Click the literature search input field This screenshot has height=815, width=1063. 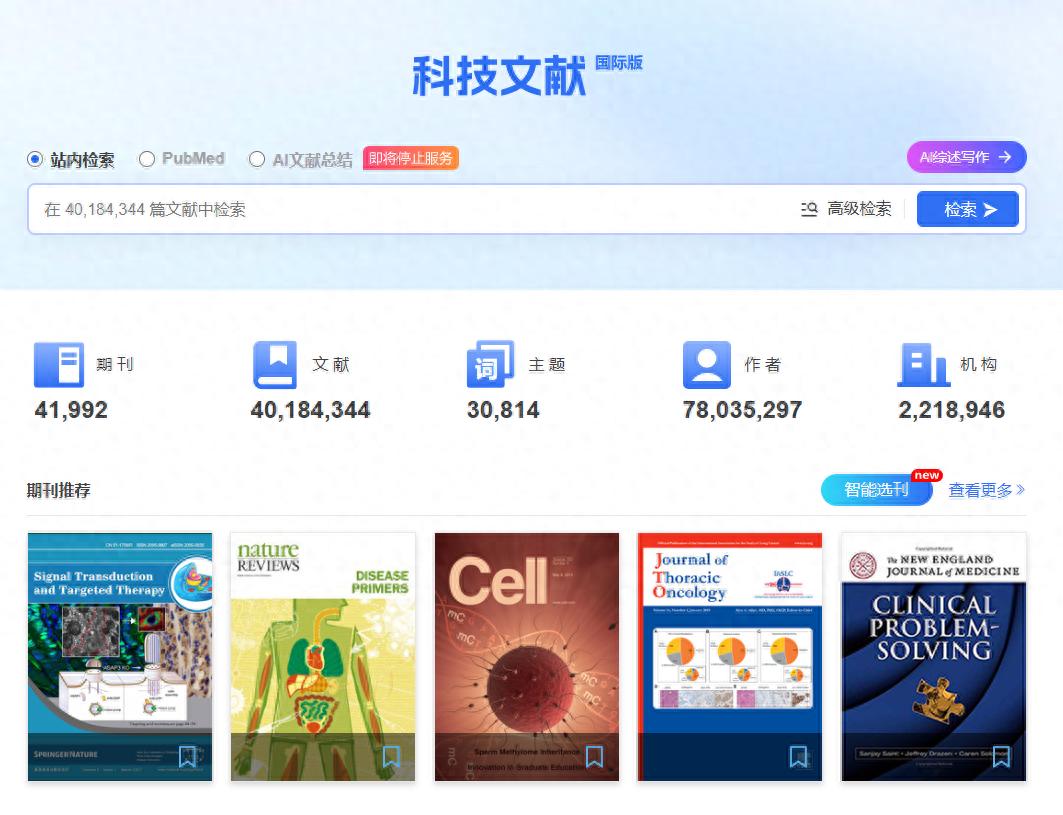click(400, 209)
